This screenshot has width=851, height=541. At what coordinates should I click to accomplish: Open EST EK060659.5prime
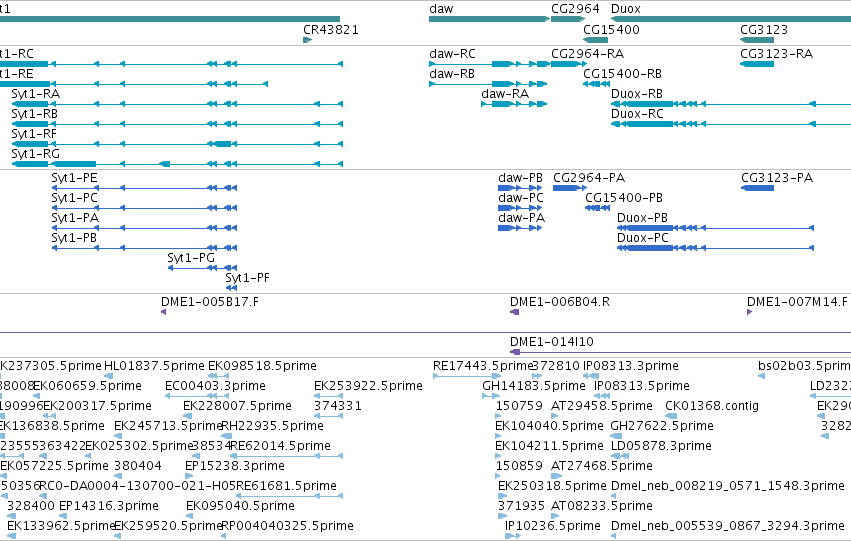[x=87, y=386]
